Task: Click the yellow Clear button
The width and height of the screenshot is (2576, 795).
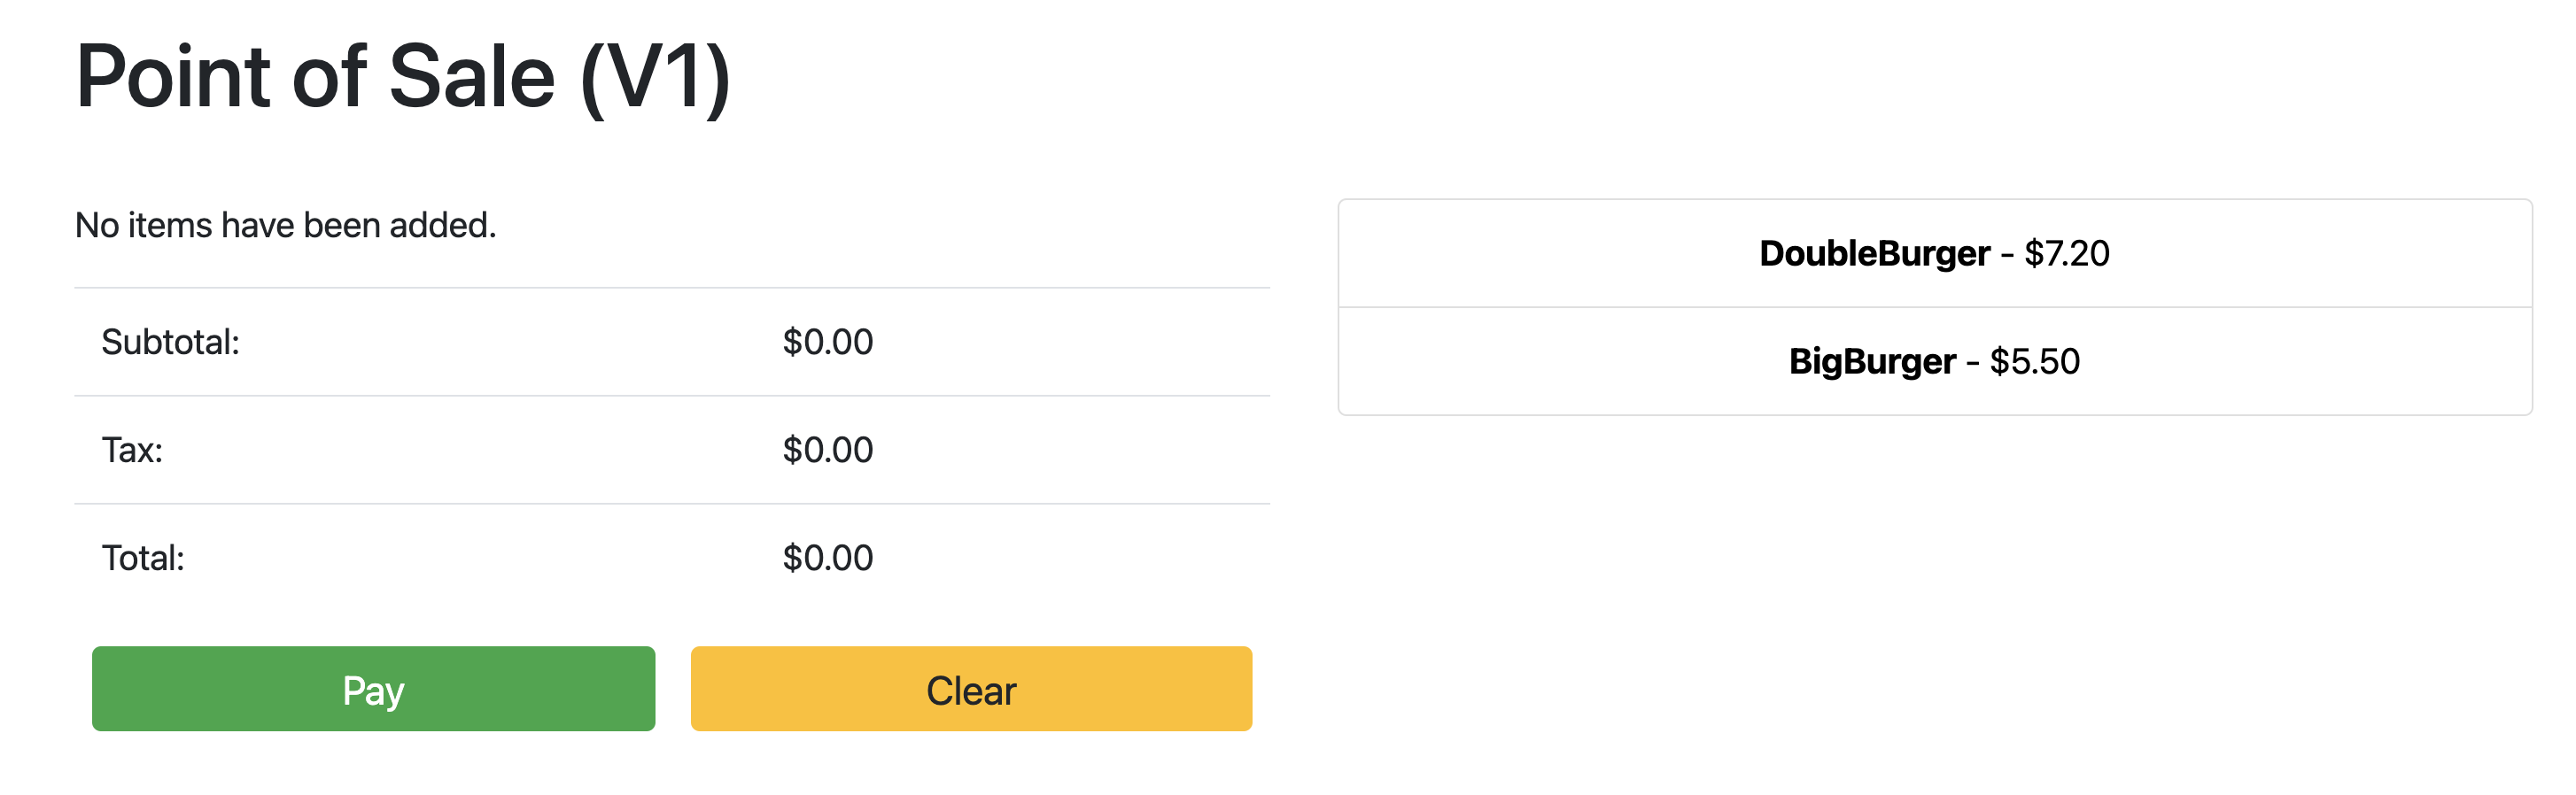Action: pyautogui.click(x=970, y=689)
